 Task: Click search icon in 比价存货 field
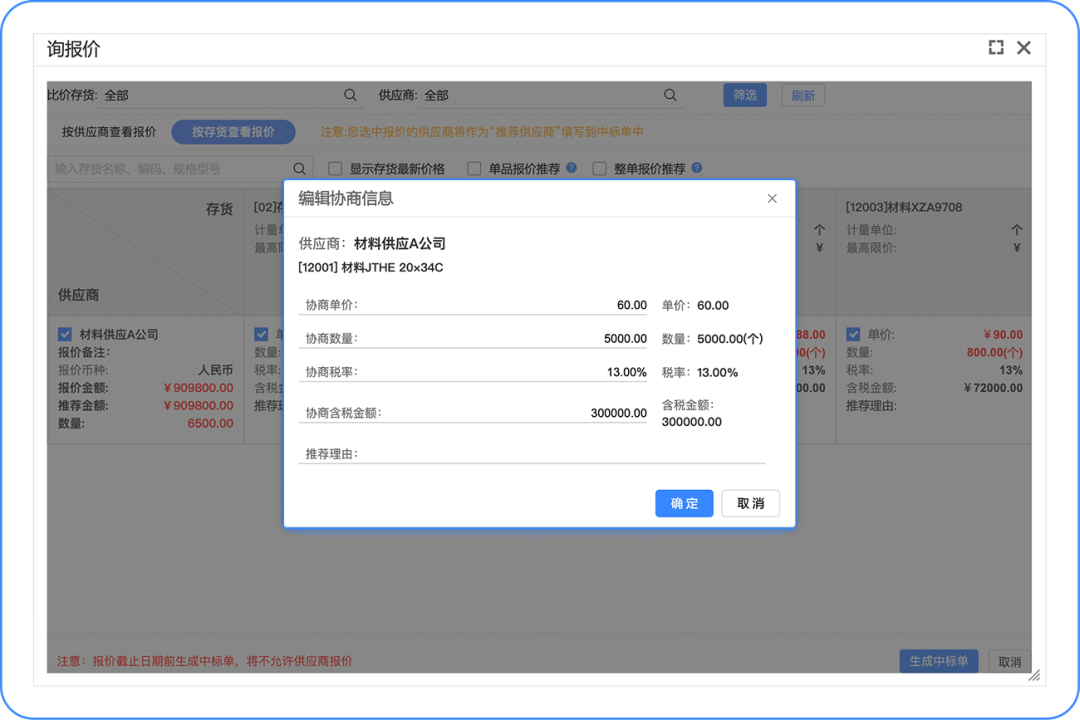tap(350, 95)
